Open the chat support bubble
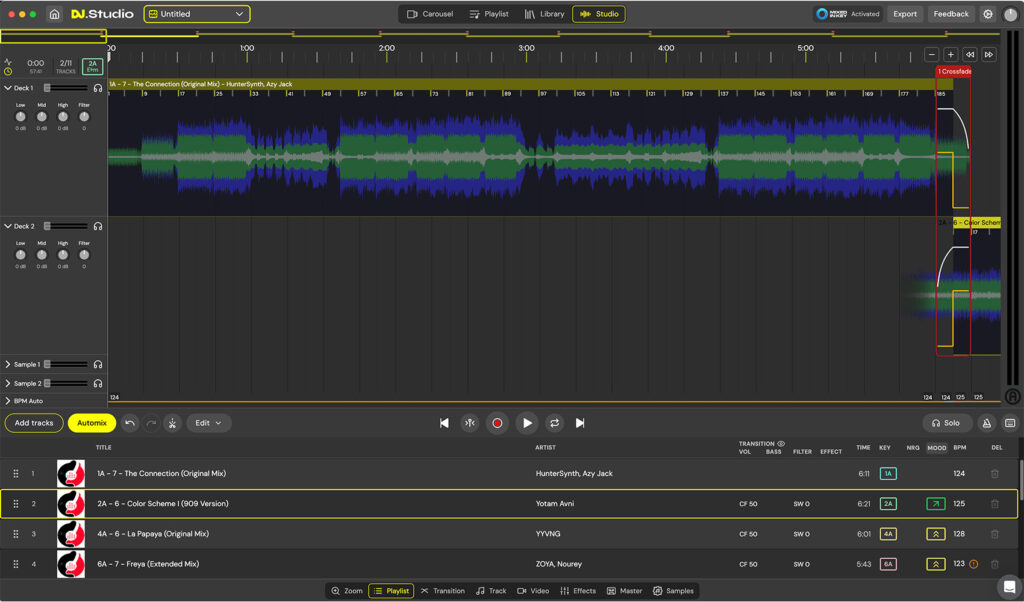This screenshot has width=1024, height=602. (1010, 586)
